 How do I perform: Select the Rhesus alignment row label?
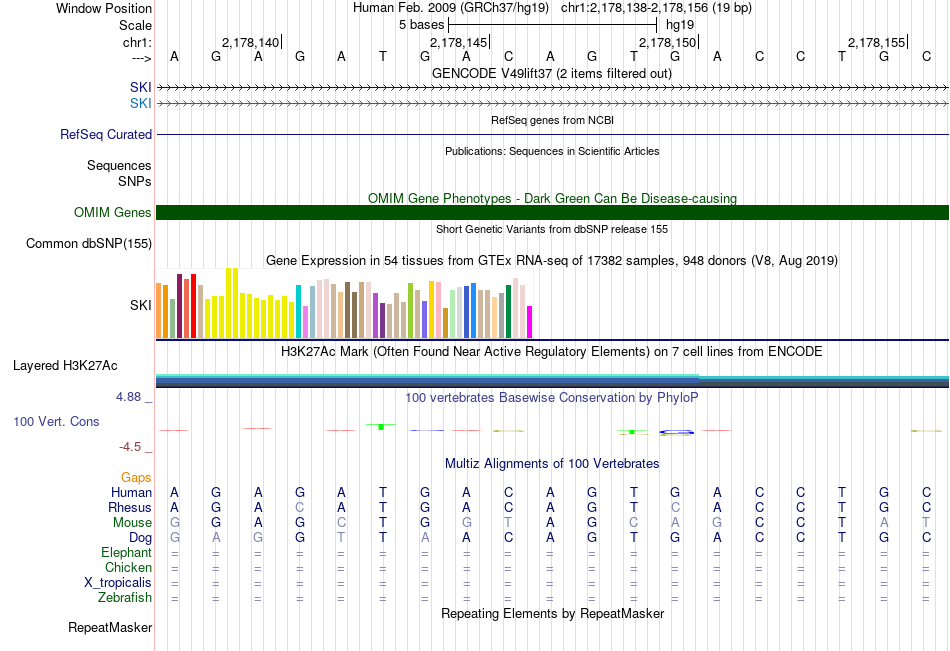click(x=130, y=507)
